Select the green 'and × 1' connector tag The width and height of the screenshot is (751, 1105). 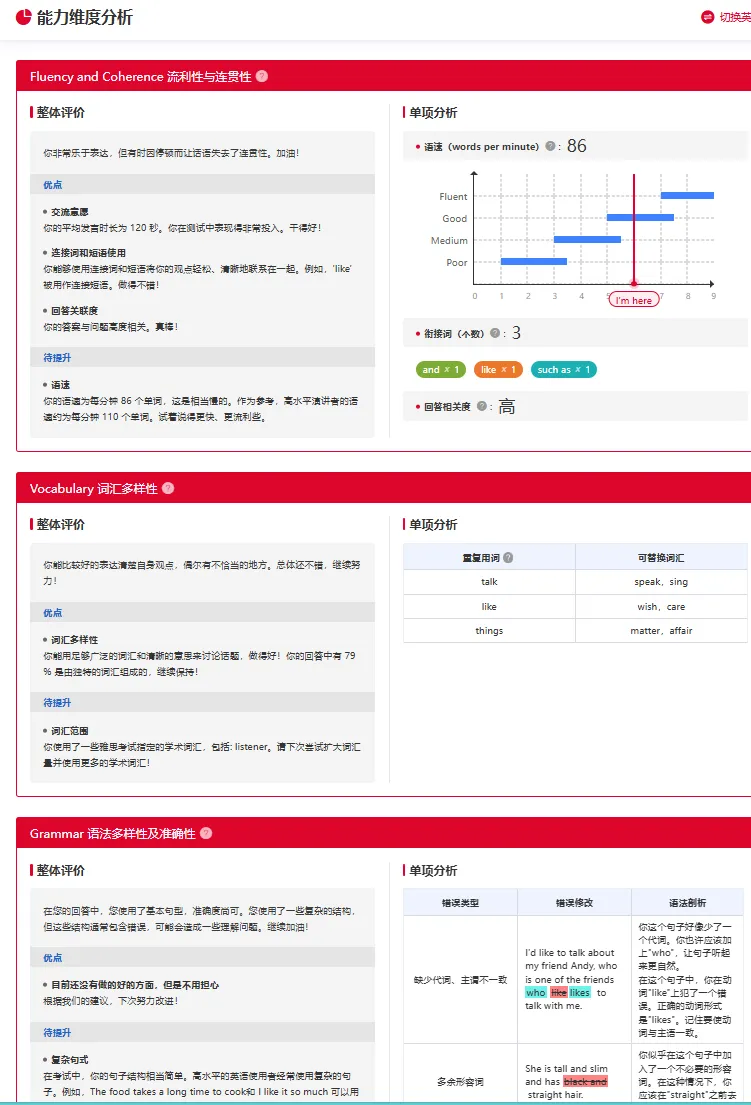pos(441,369)
